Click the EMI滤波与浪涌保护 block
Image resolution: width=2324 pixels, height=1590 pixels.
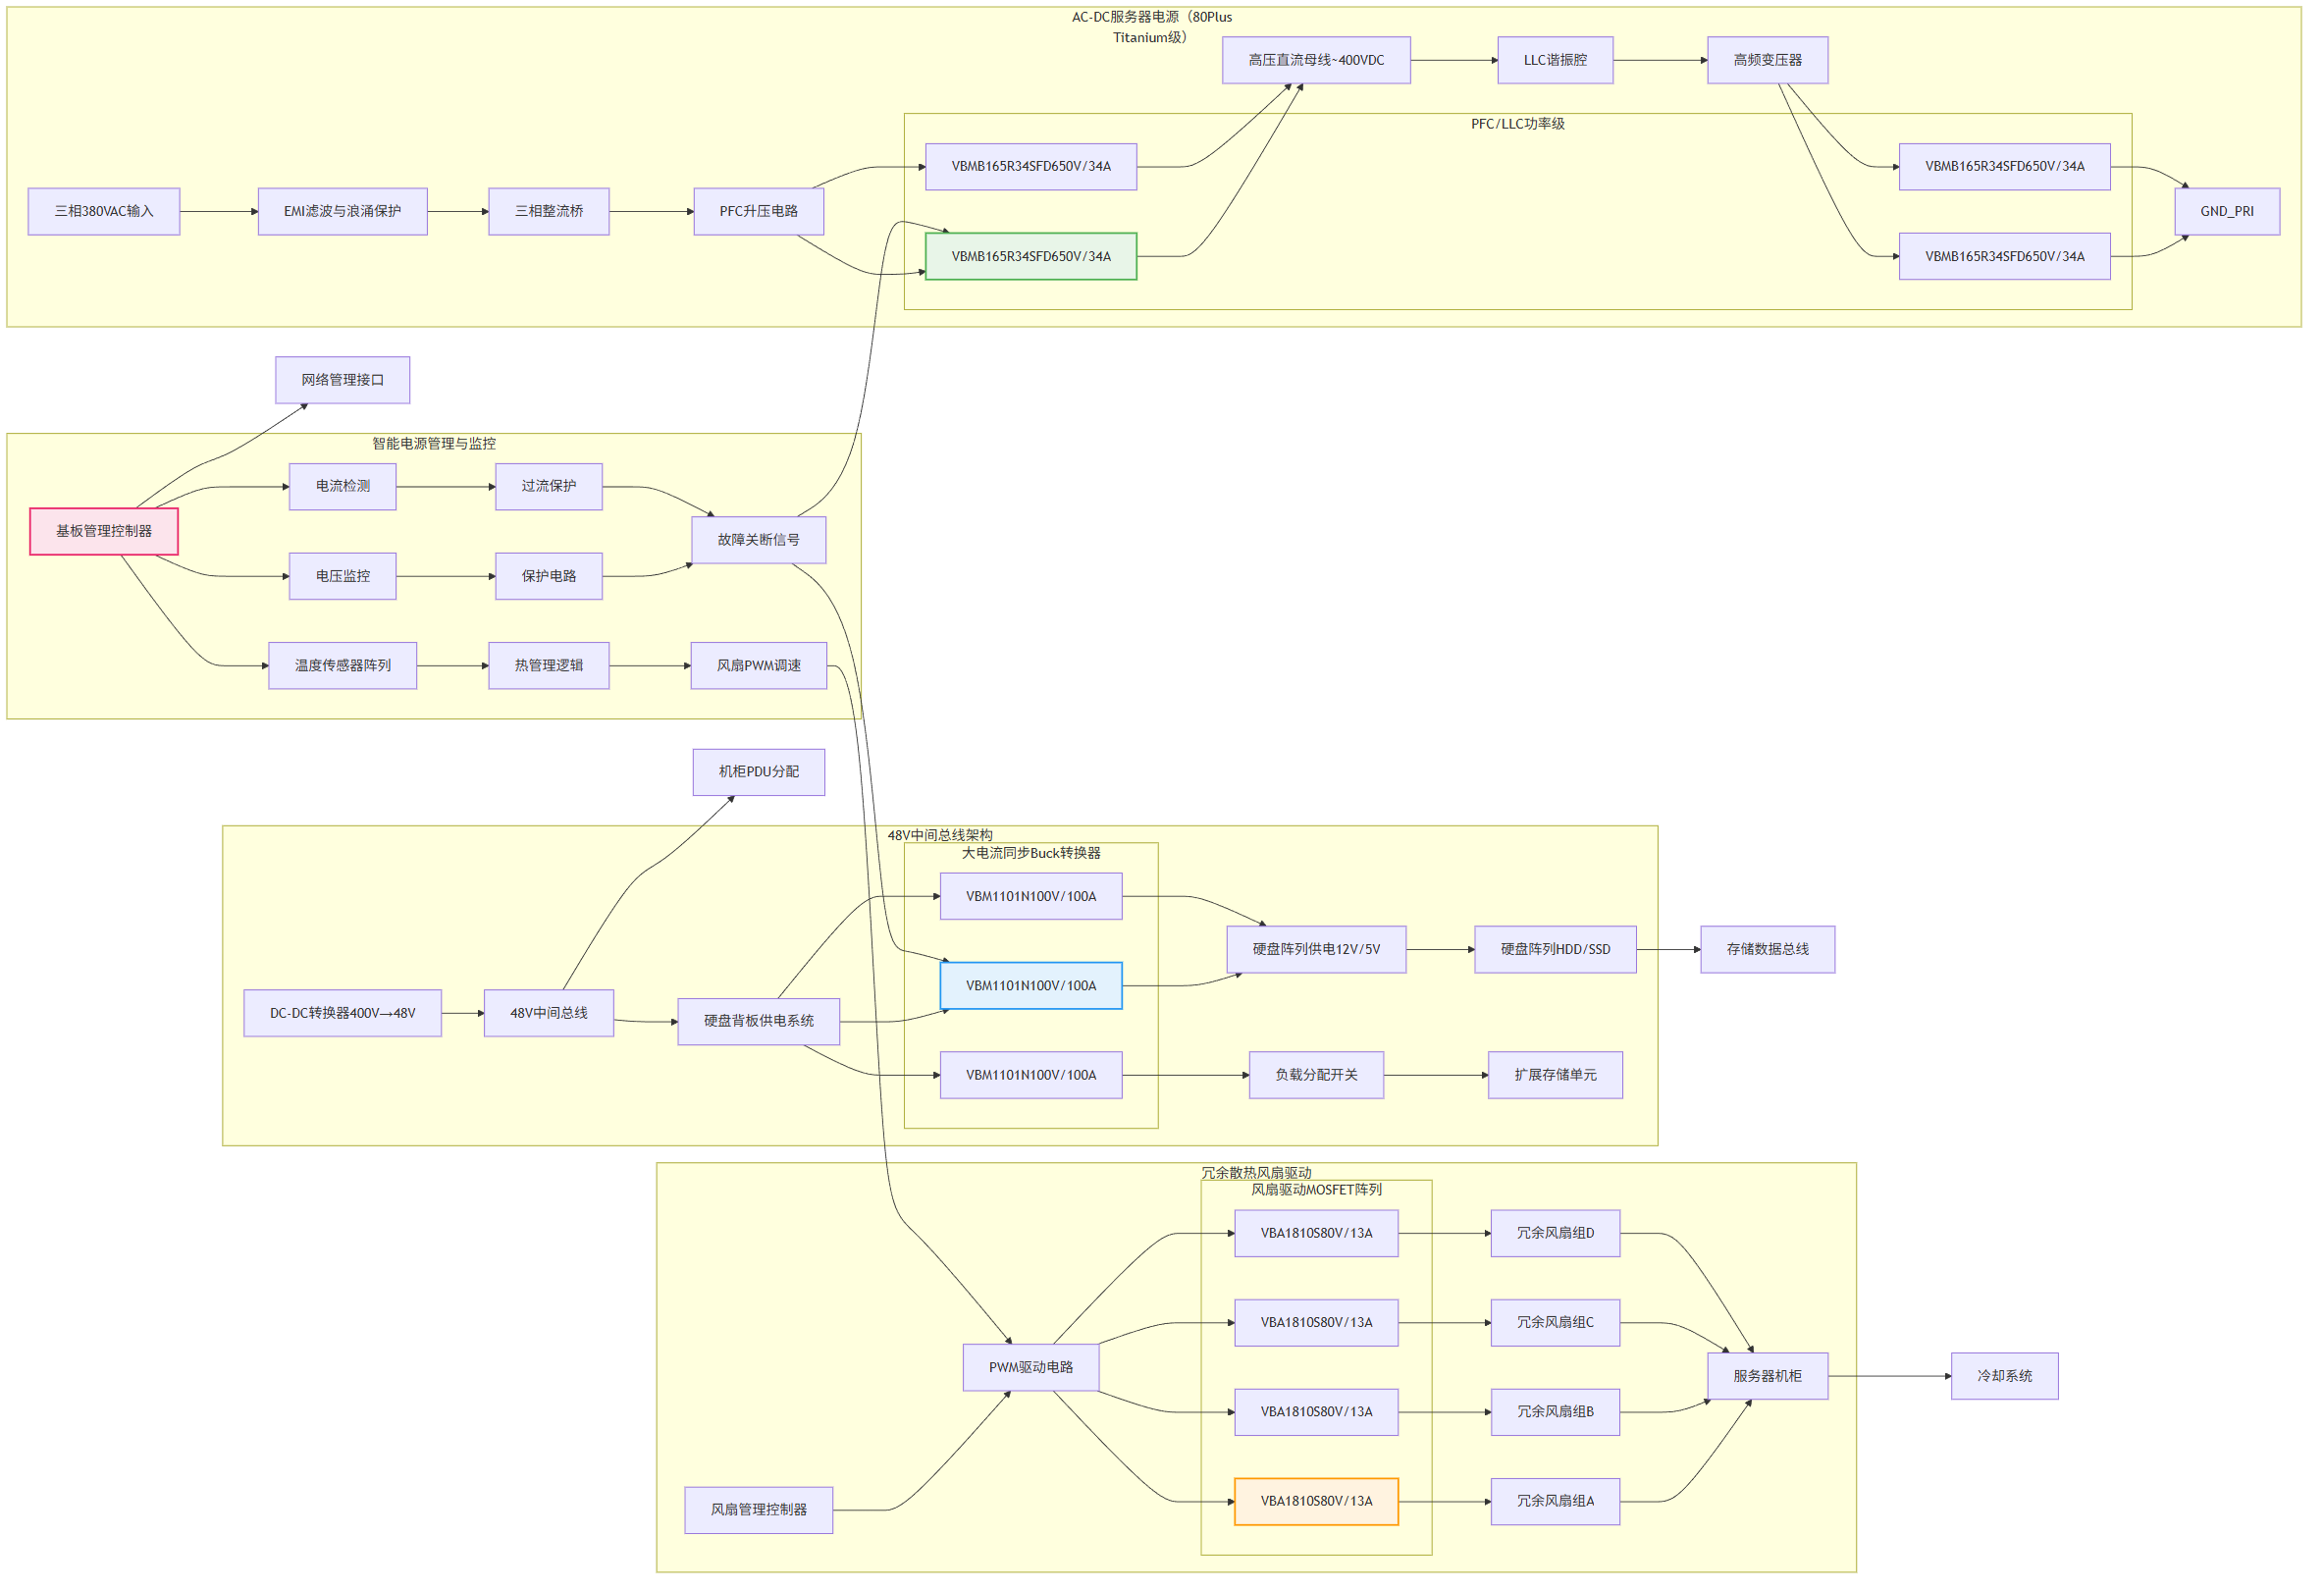point(344,212)
